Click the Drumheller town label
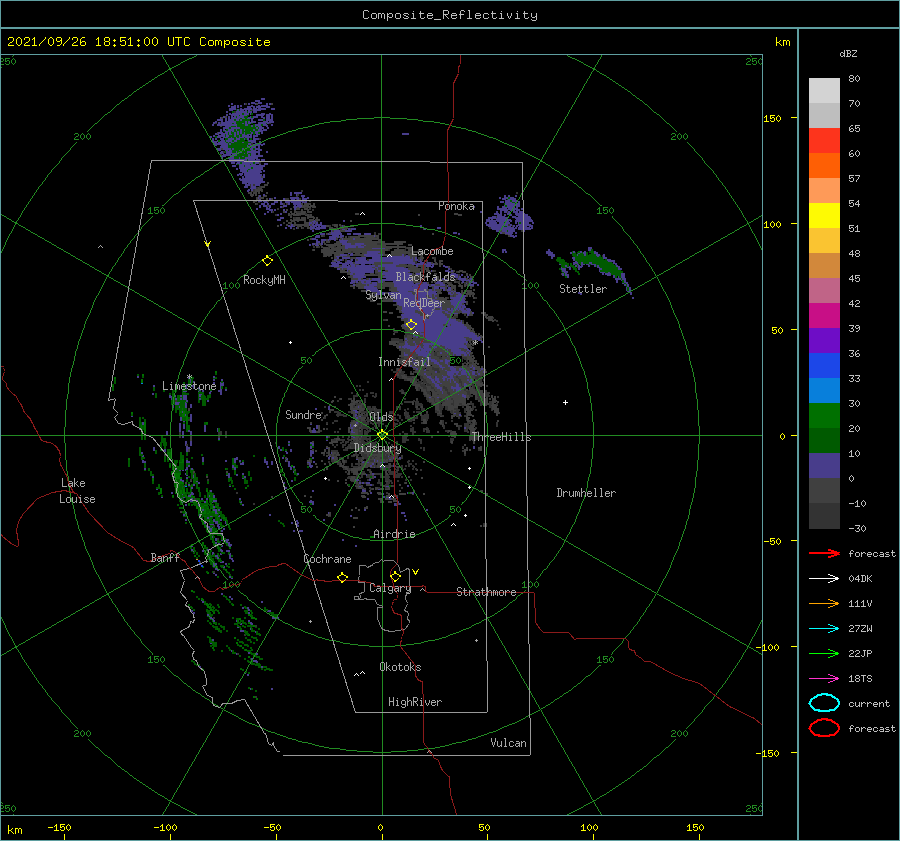This screenshot has width=900, height=841. click(586, 493)
